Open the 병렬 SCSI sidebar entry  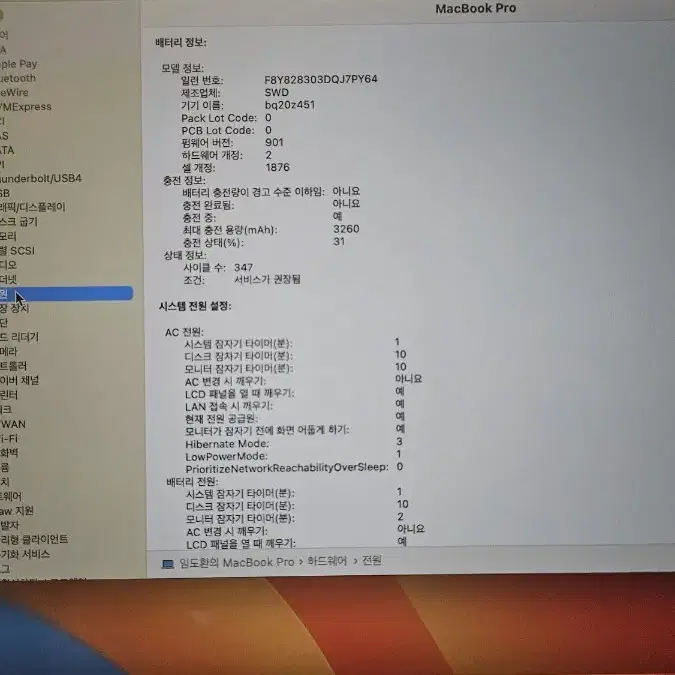(17, 251)
